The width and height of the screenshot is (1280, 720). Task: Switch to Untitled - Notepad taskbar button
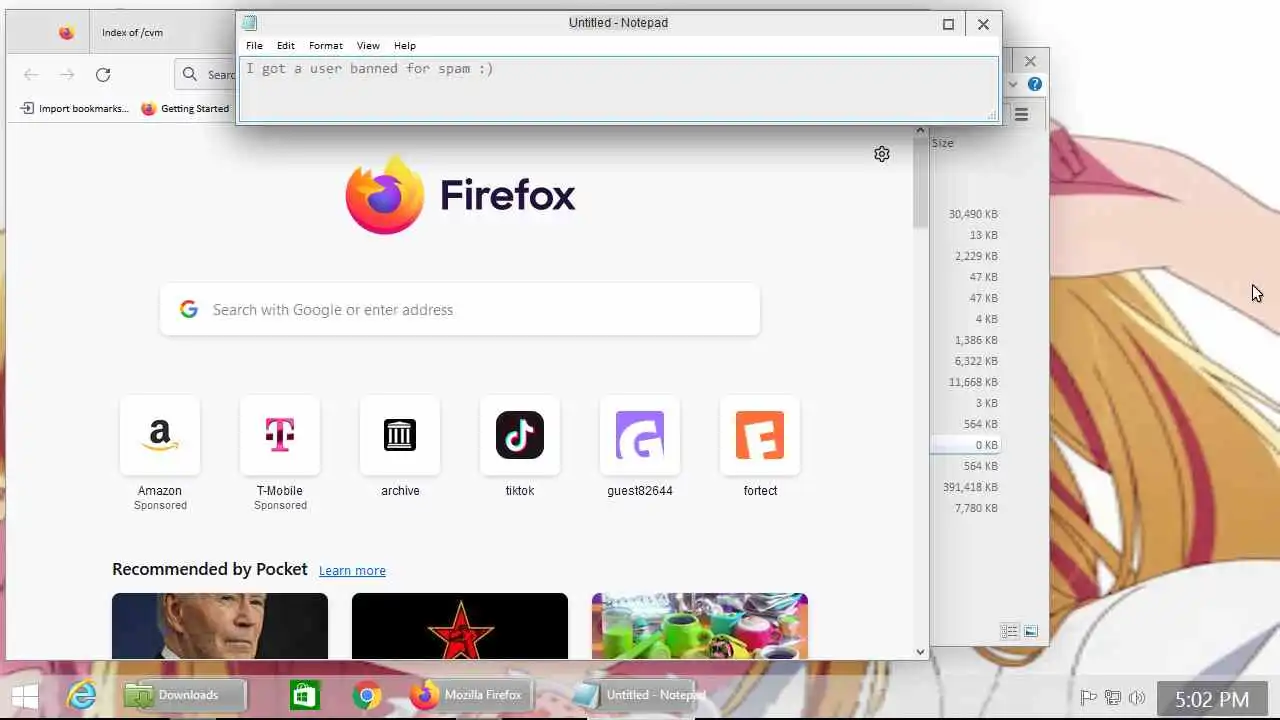638,695
